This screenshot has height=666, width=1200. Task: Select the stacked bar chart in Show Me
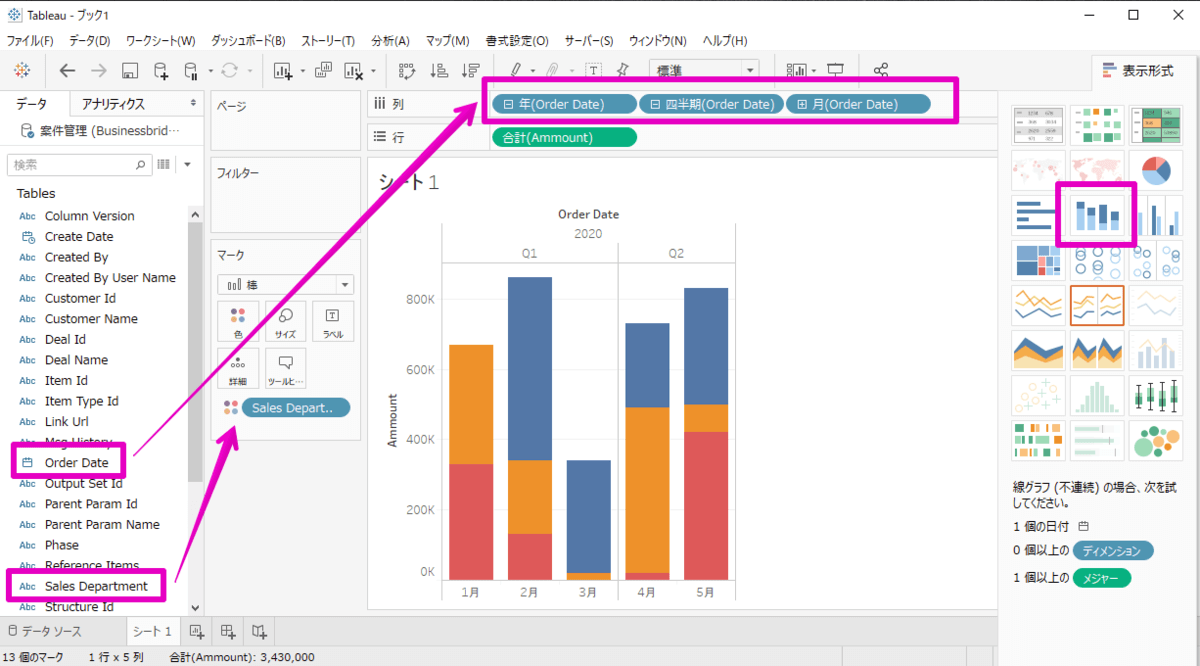pos(1097,215)
